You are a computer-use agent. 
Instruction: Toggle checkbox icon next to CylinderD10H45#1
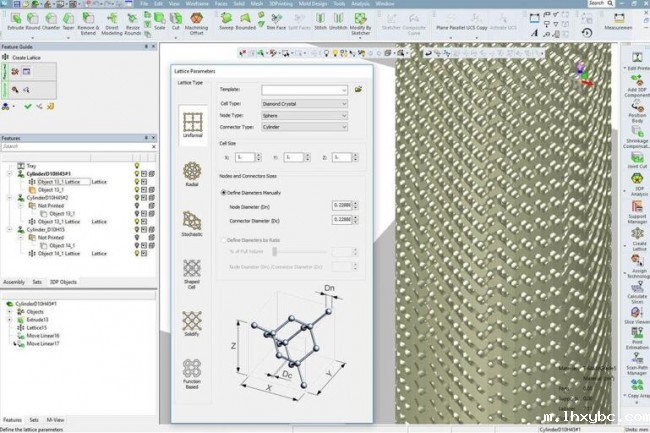(144, 174)
